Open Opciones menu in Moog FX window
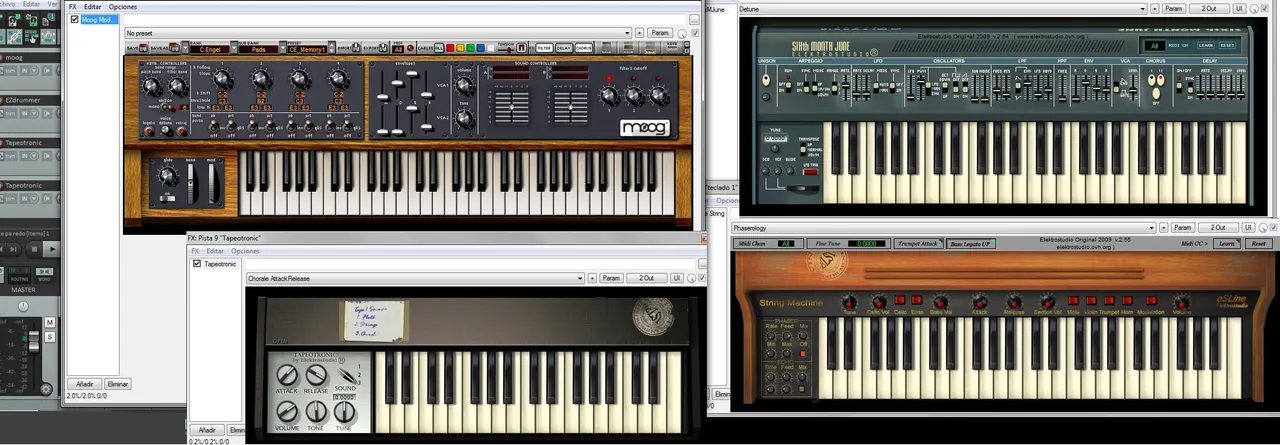Viewport: 1280px width, 445px height. tap(123, 7)
